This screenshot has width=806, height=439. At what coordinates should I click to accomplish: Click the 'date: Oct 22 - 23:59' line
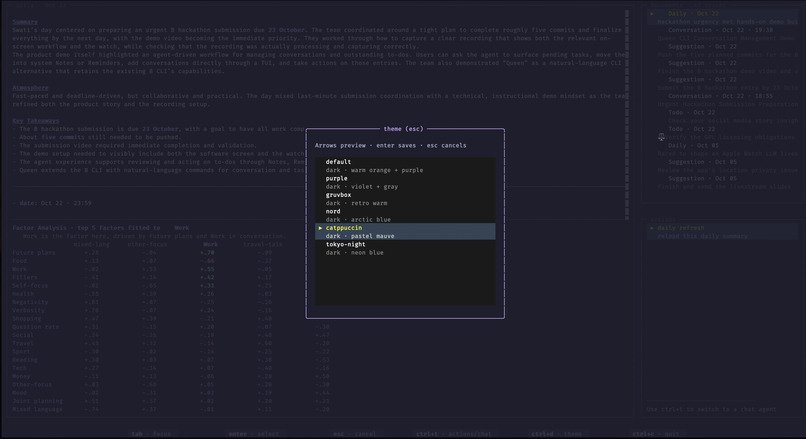pos(52,203)
